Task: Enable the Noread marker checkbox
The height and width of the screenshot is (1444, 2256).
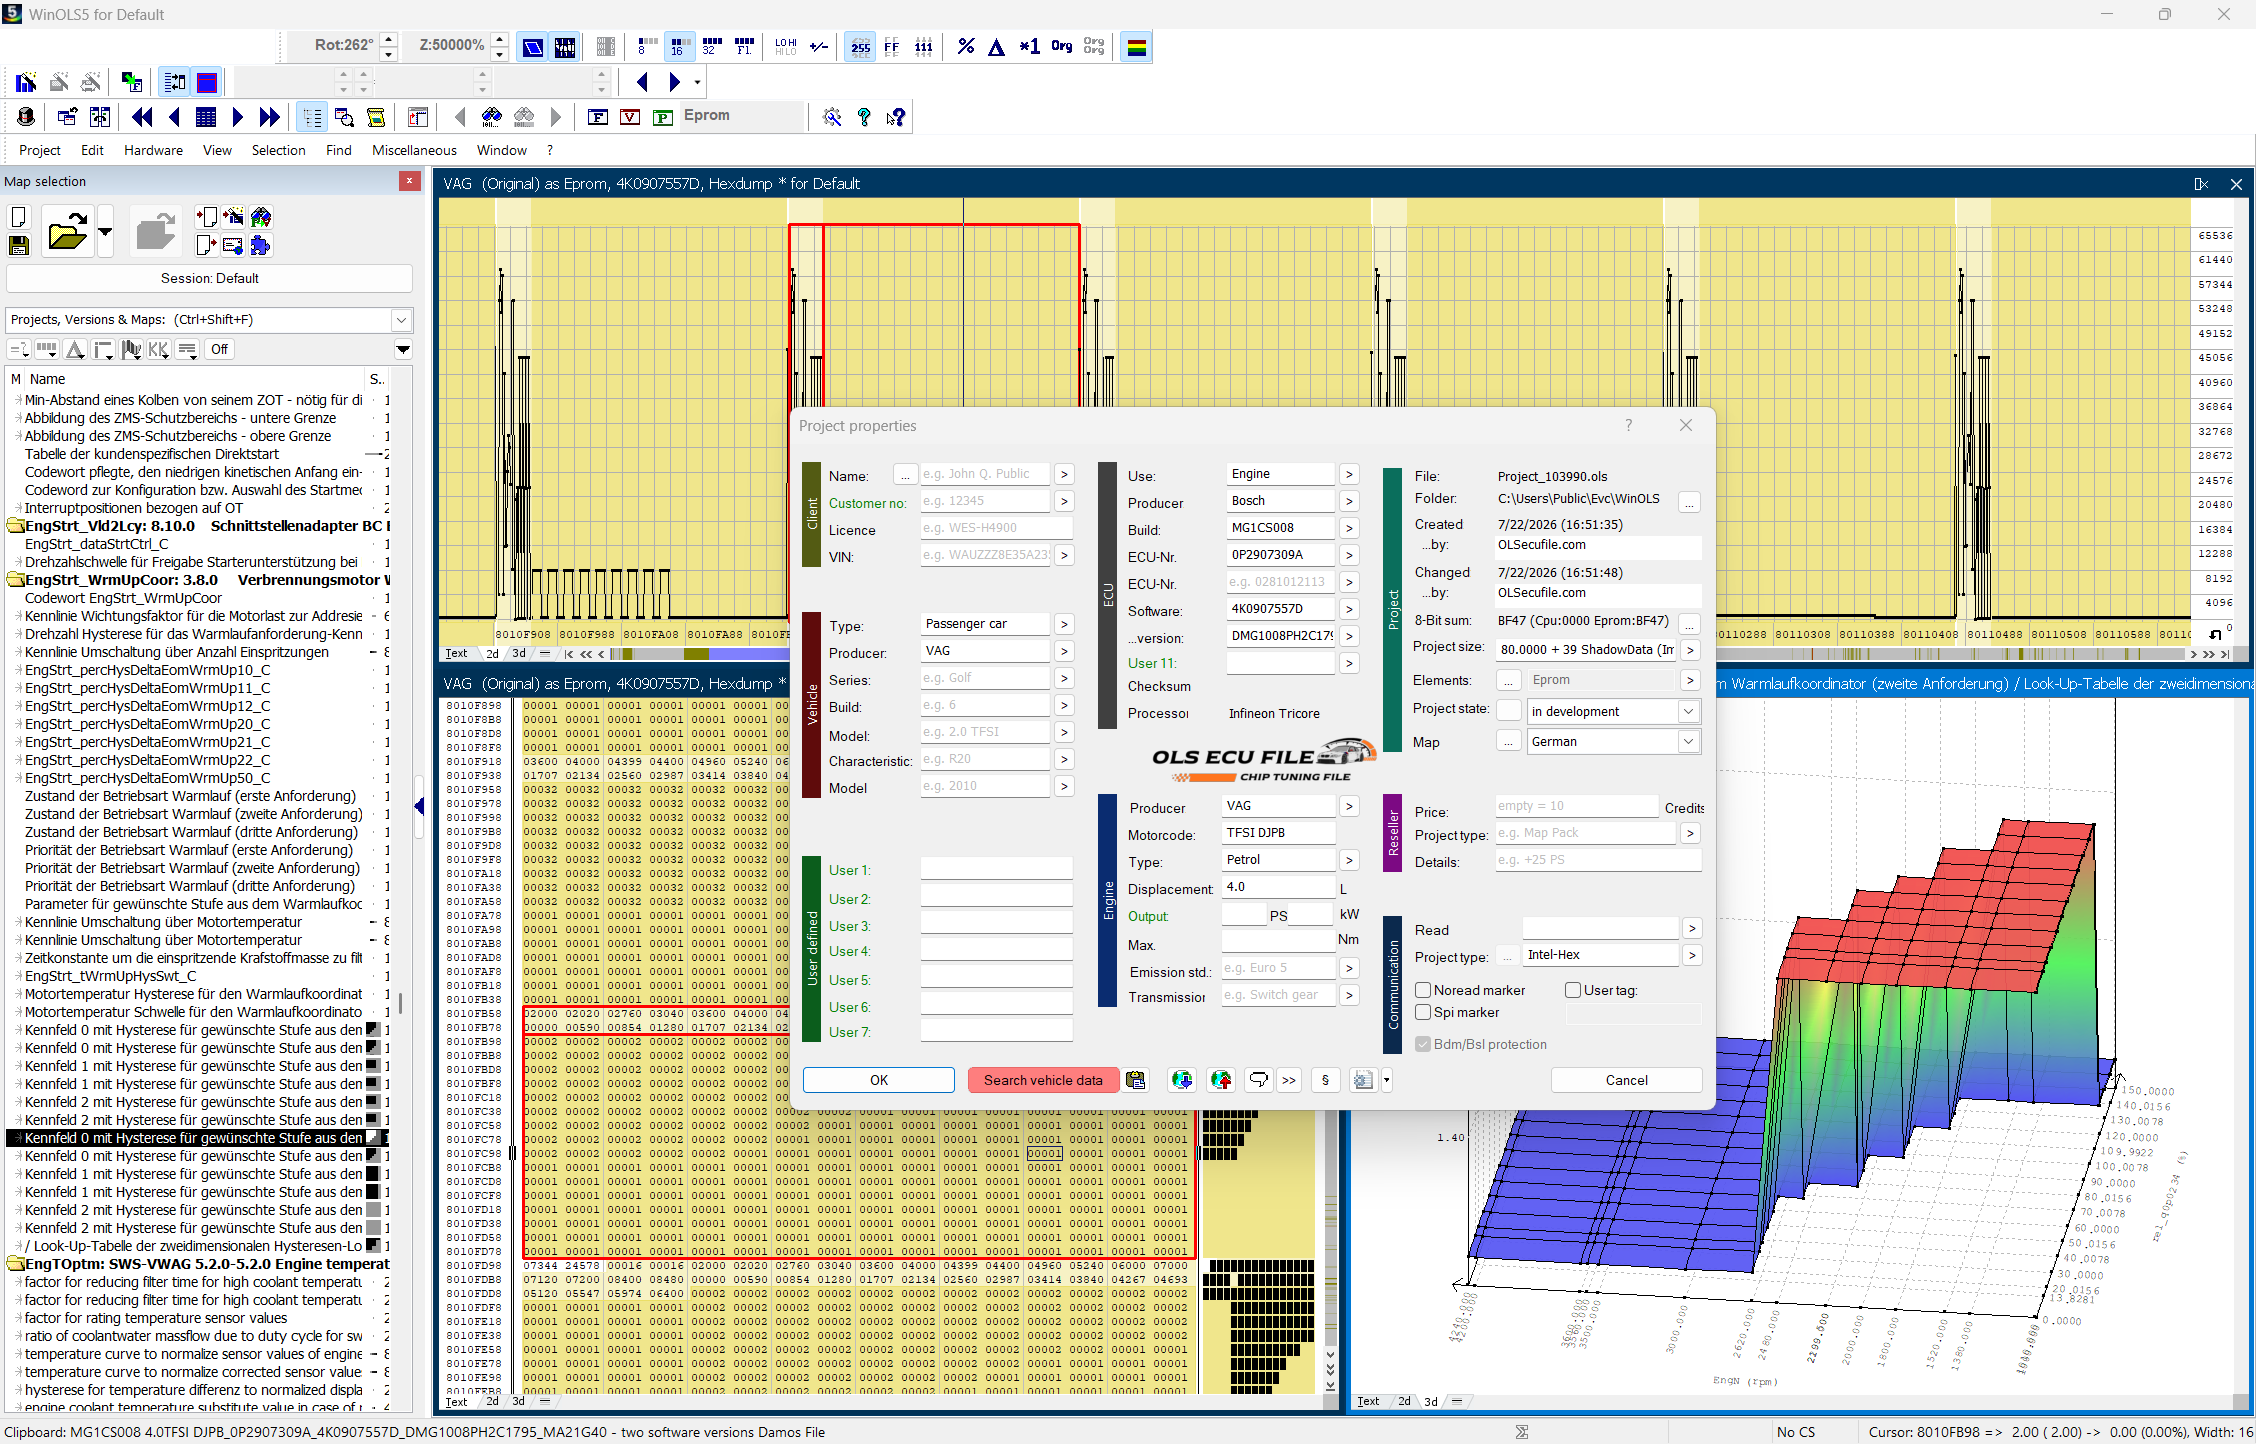Action: coord(1423,990)
